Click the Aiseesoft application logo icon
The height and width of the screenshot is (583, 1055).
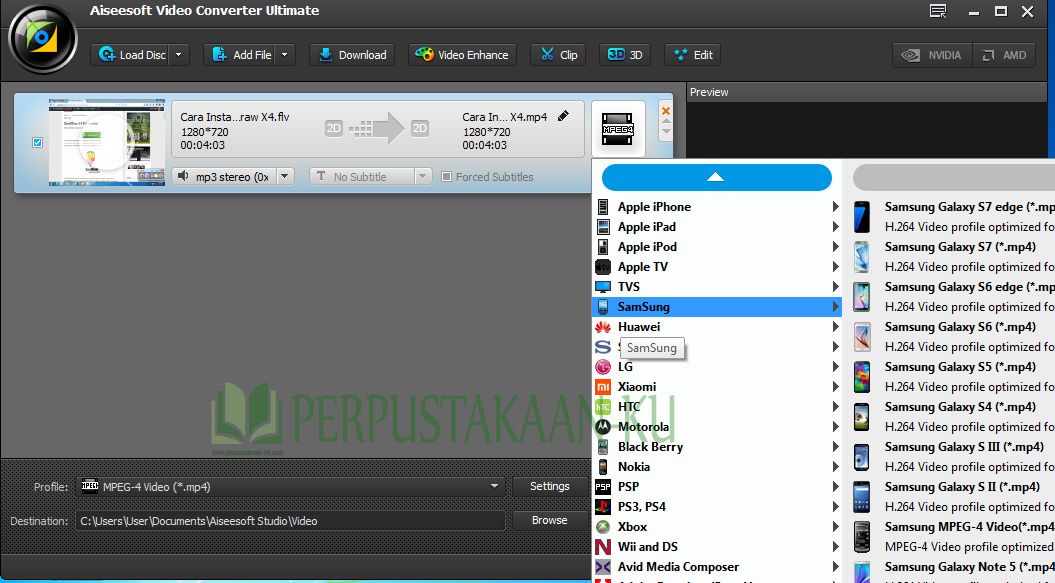[x=42, y=38]
